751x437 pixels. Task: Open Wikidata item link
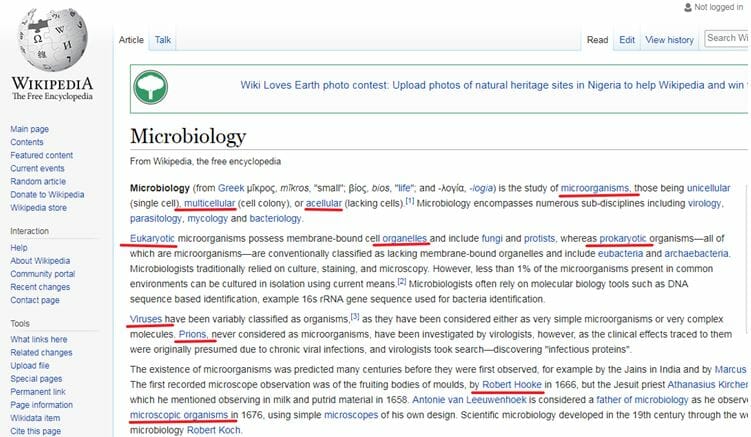(35, 418)
